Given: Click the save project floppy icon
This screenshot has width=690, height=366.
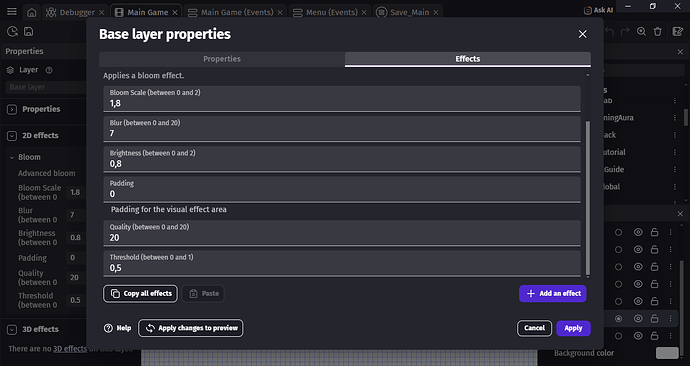Looking at the screenshot, I should point(29,31).
